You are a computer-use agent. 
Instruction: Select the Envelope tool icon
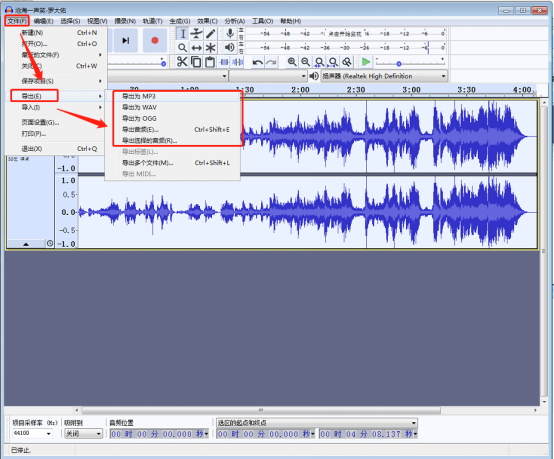coord(196,34)
